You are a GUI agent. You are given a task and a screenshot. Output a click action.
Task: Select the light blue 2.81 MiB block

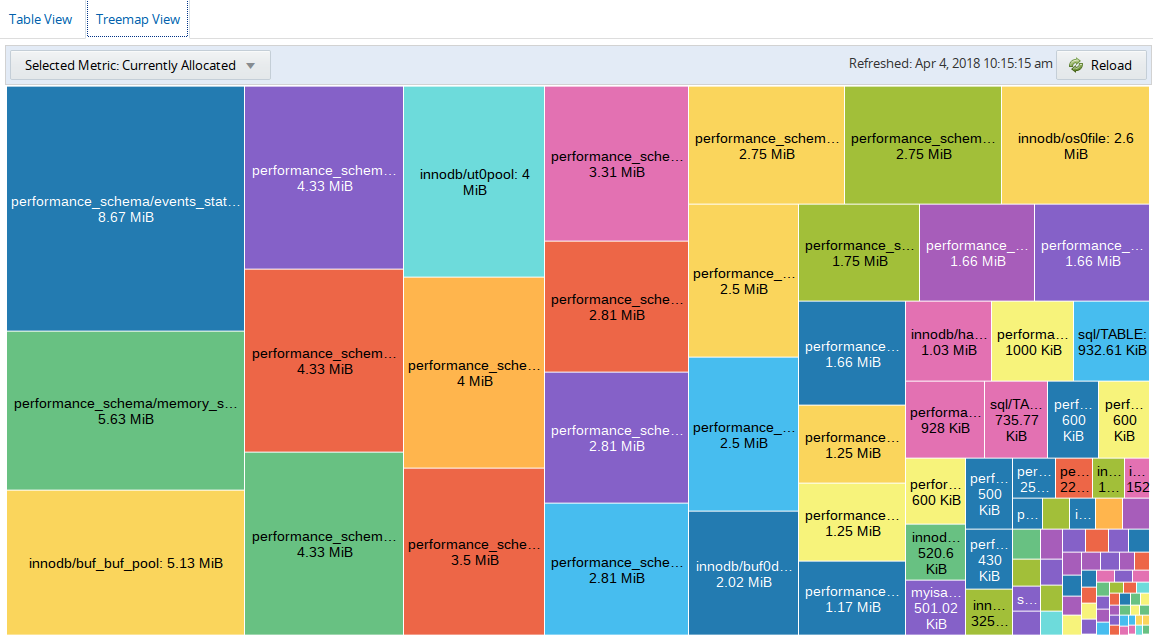(616, 569)
